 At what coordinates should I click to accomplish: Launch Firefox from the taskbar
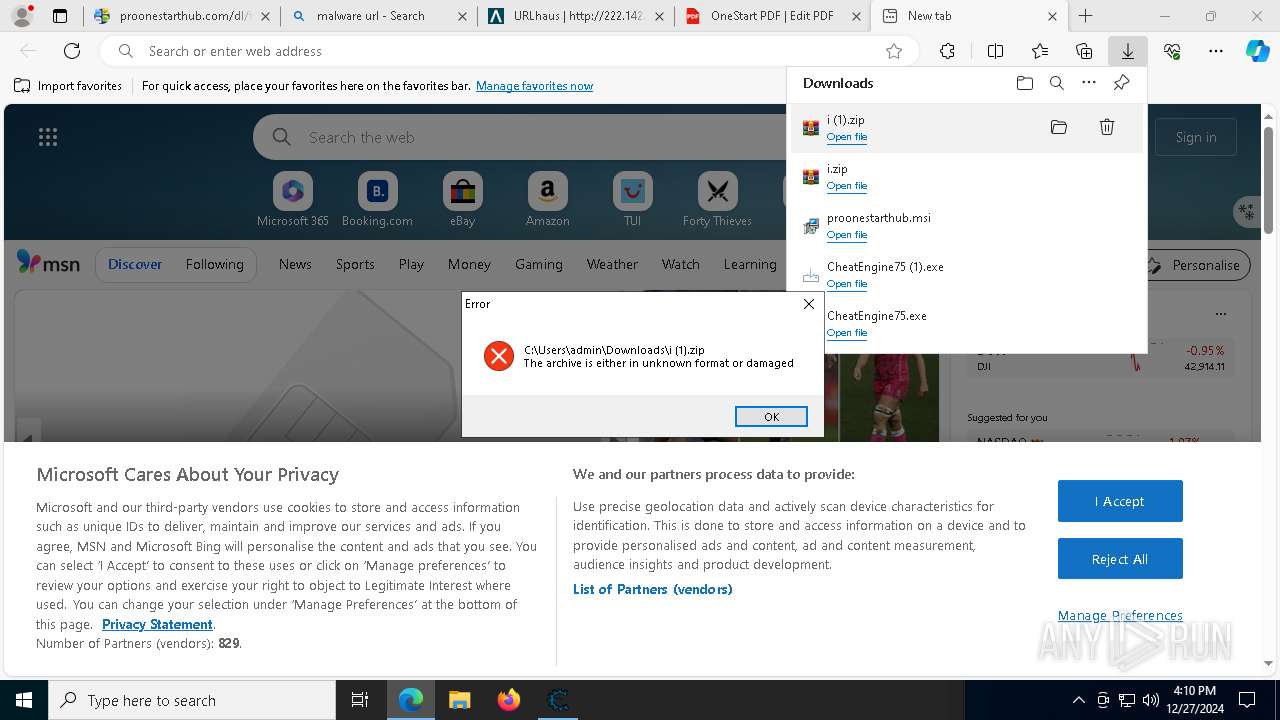(509, 700)
